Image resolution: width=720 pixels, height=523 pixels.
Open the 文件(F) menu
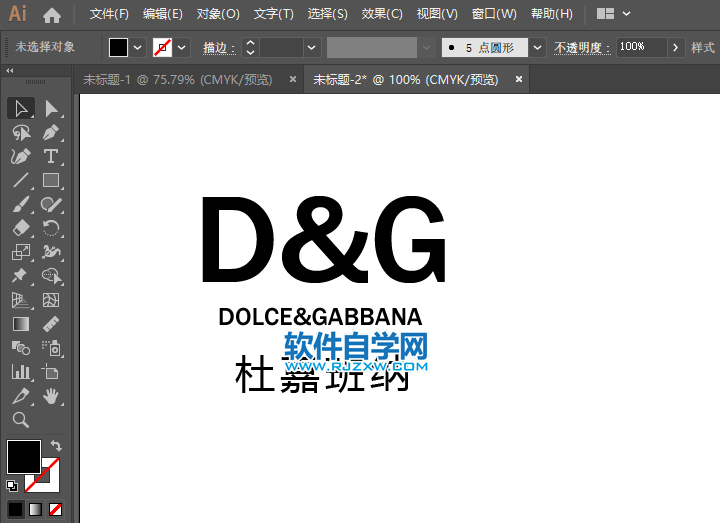tap(109, 14)
